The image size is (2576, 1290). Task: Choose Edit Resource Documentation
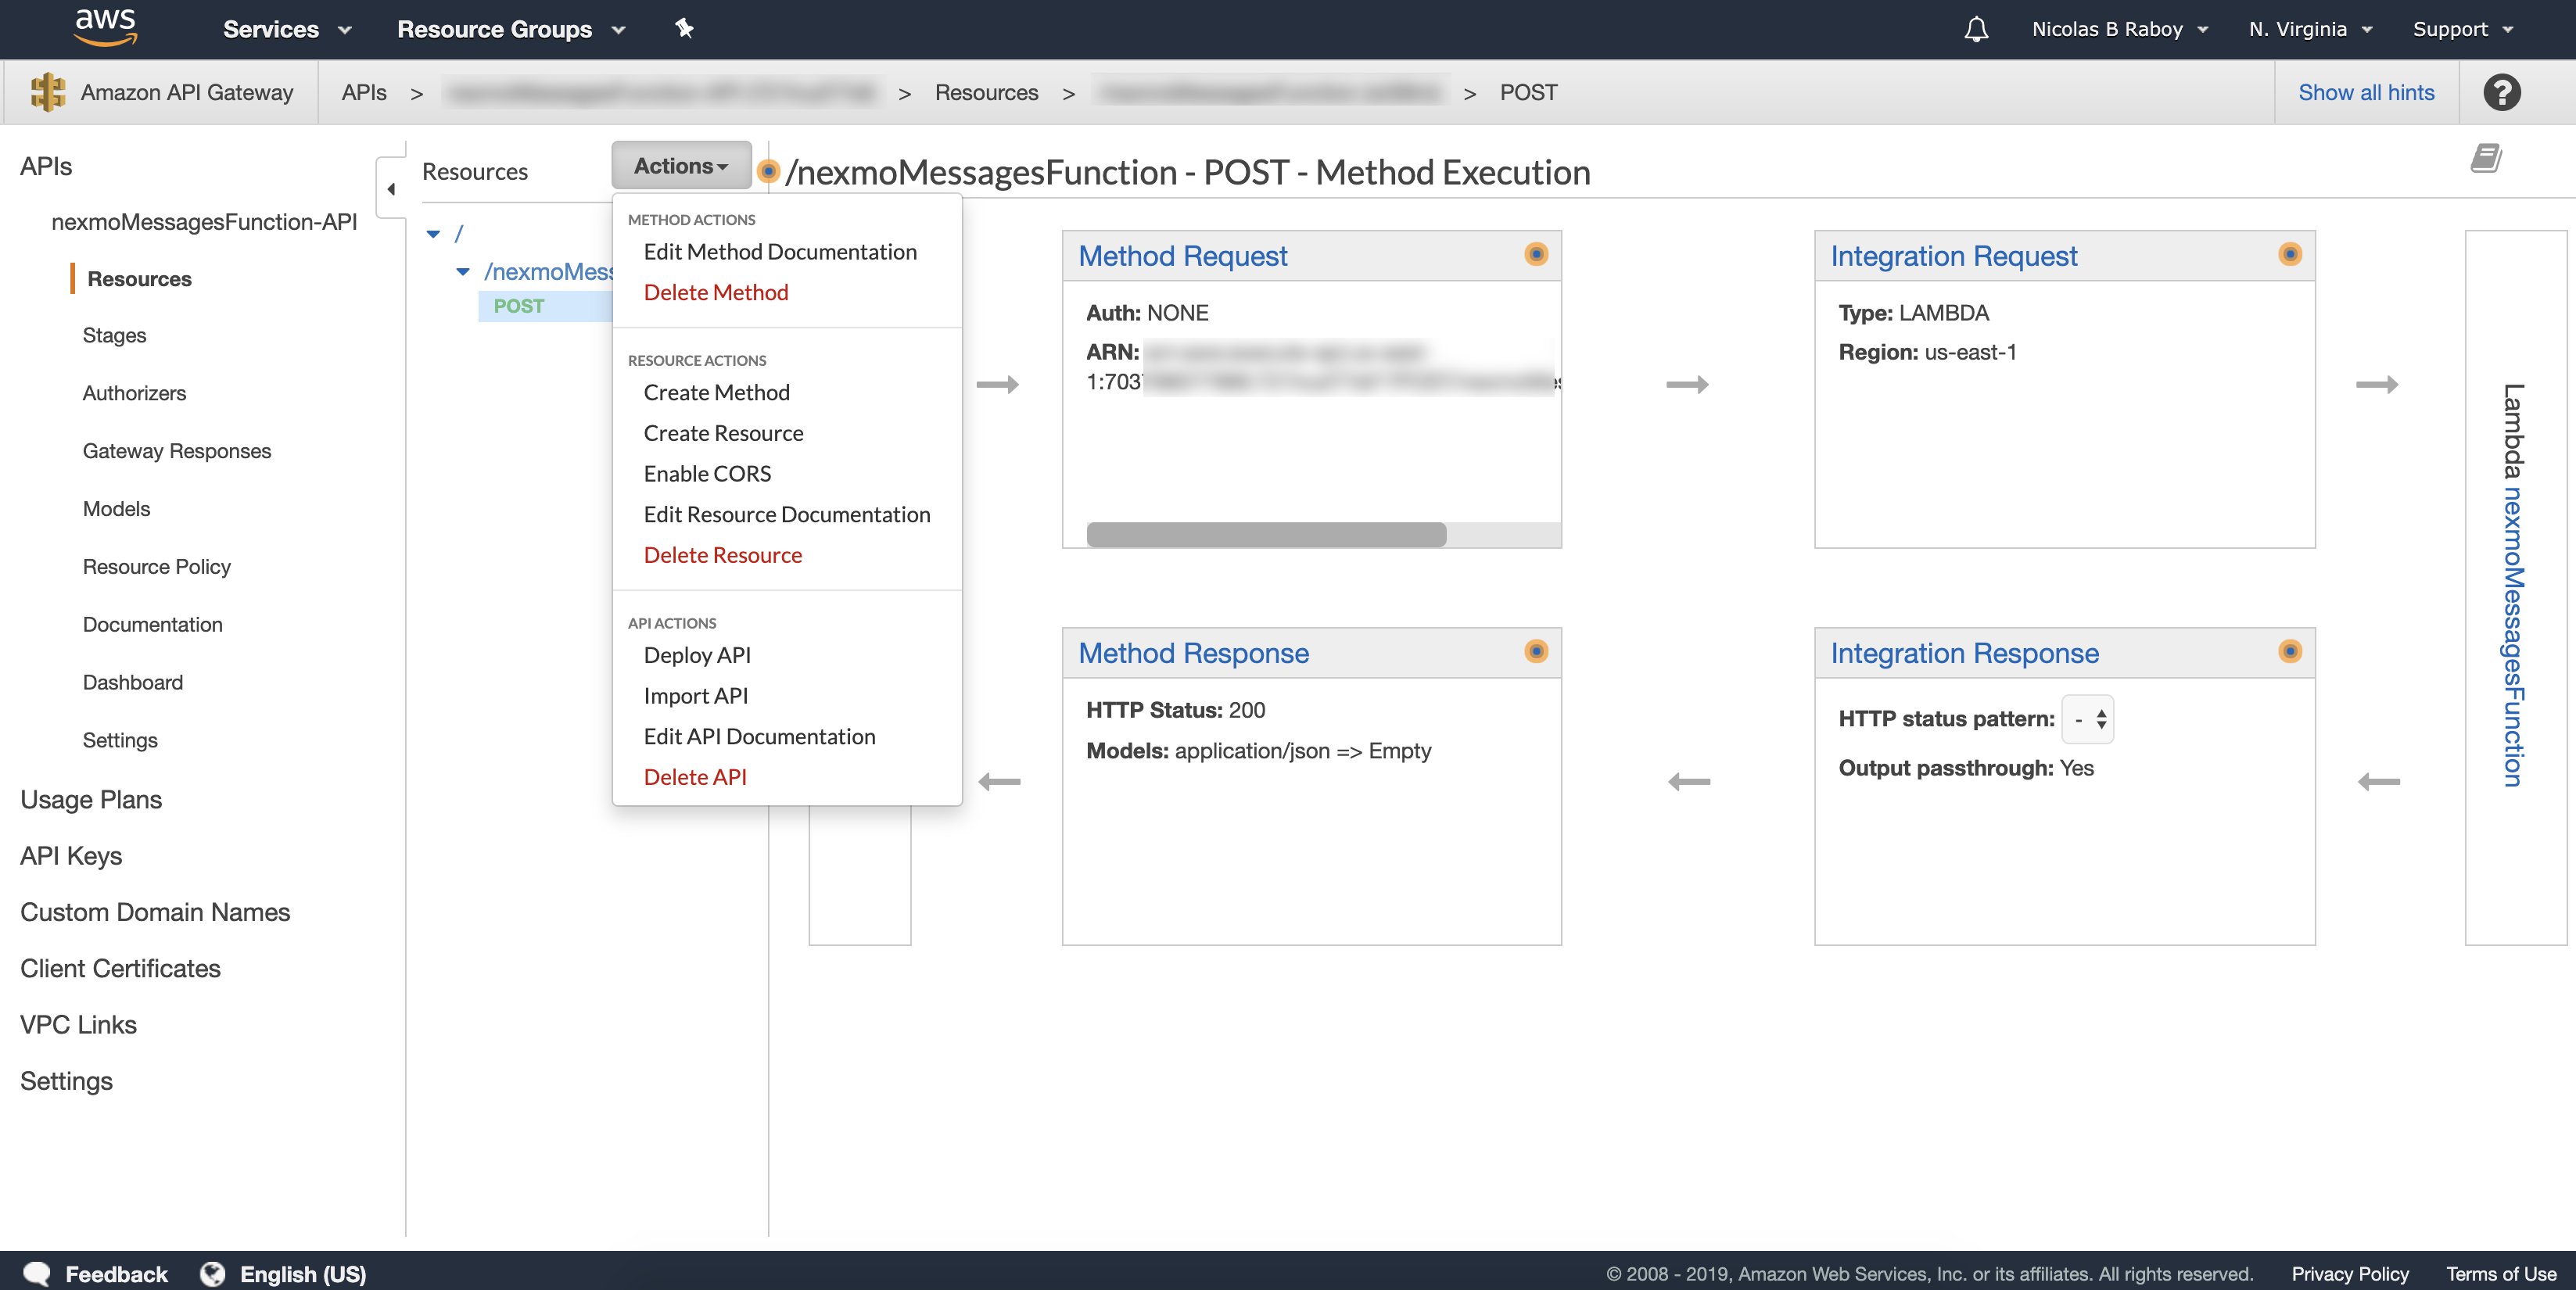(787, 514)
